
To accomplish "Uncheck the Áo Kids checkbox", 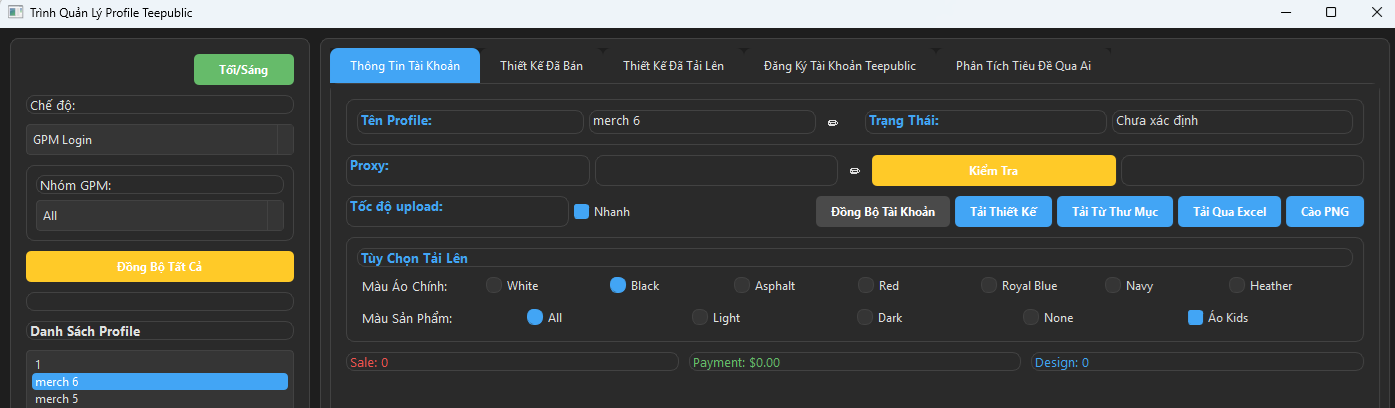I will [1195, 318].
